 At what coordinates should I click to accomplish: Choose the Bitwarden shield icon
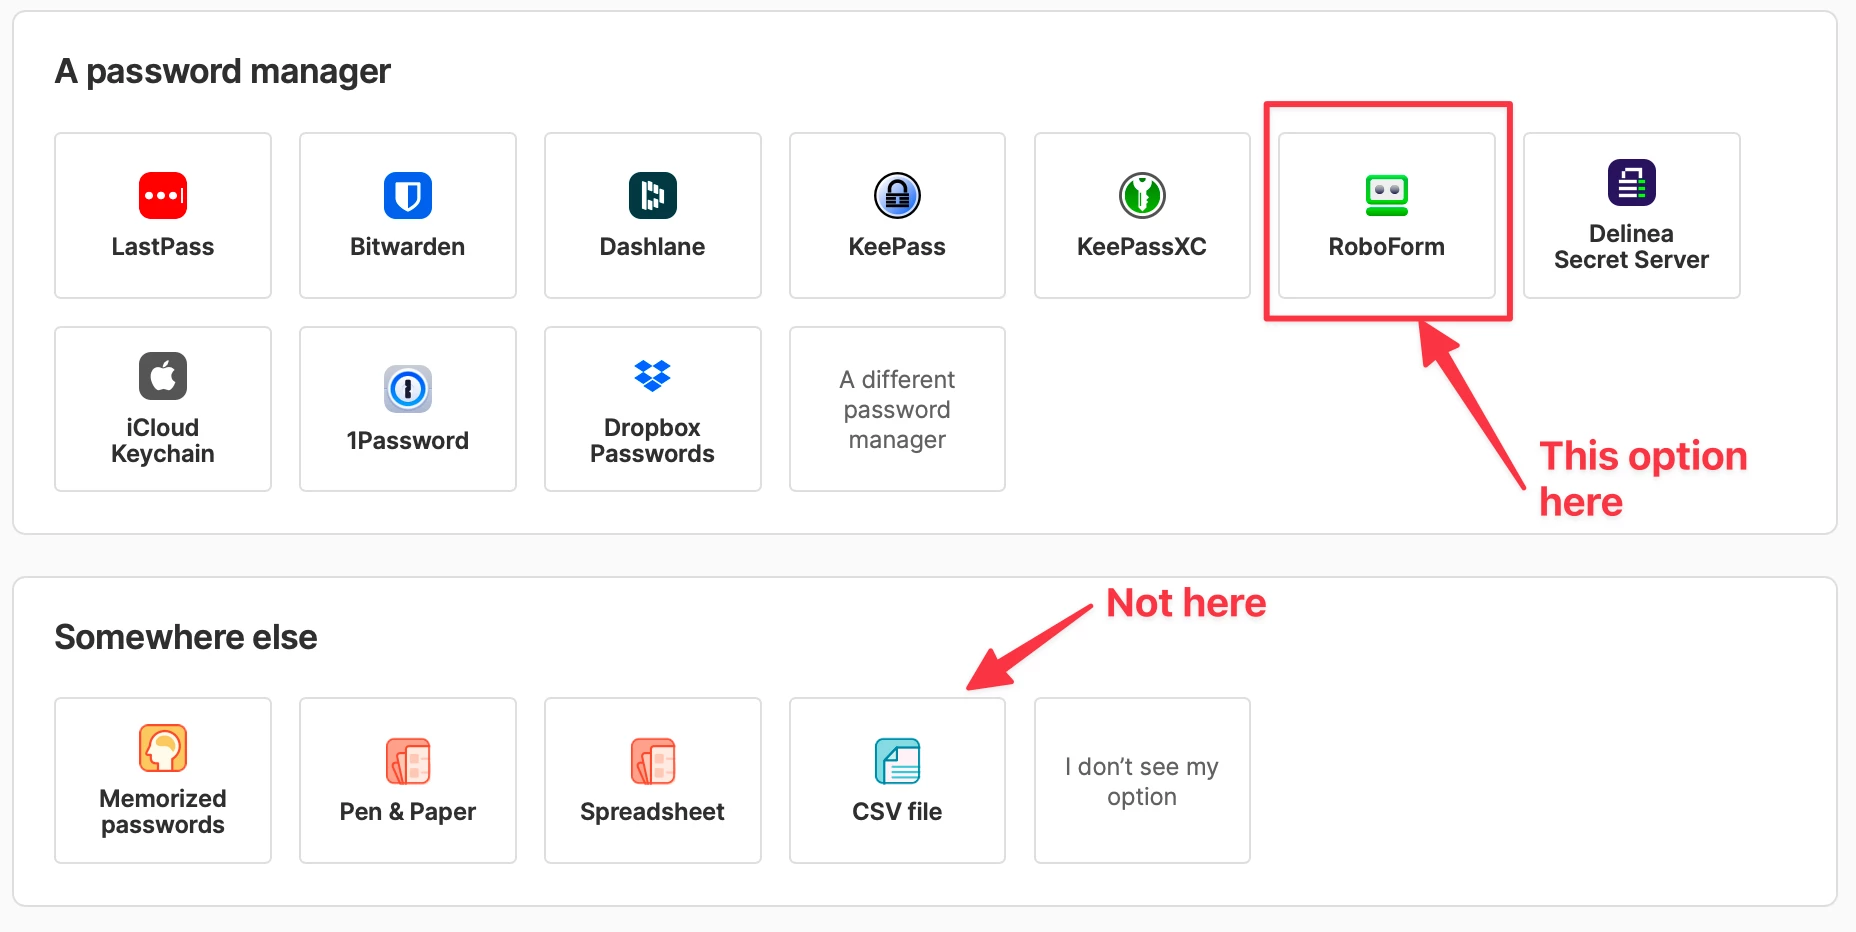pos(408,195)
